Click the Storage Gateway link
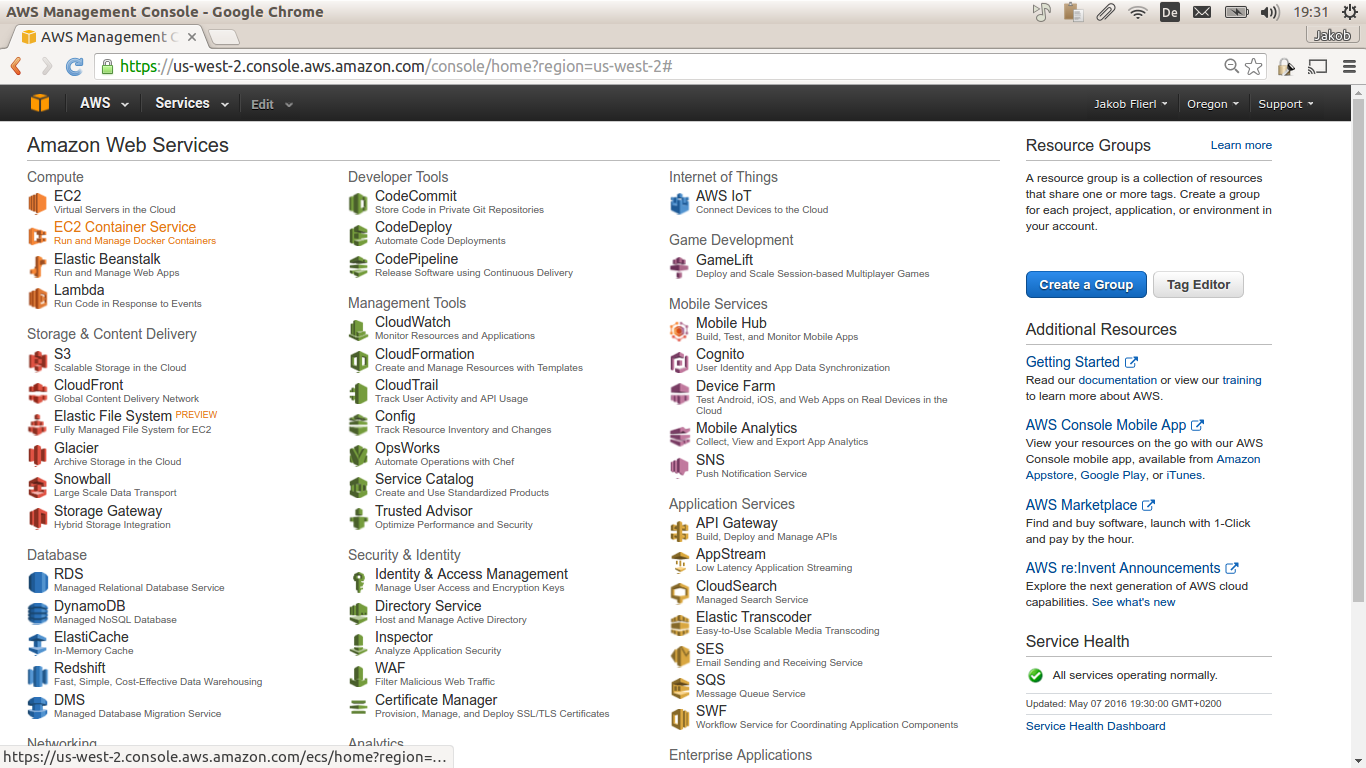Image resolution: width=1366 pixels, height=768 pixels. click(108, 511)
